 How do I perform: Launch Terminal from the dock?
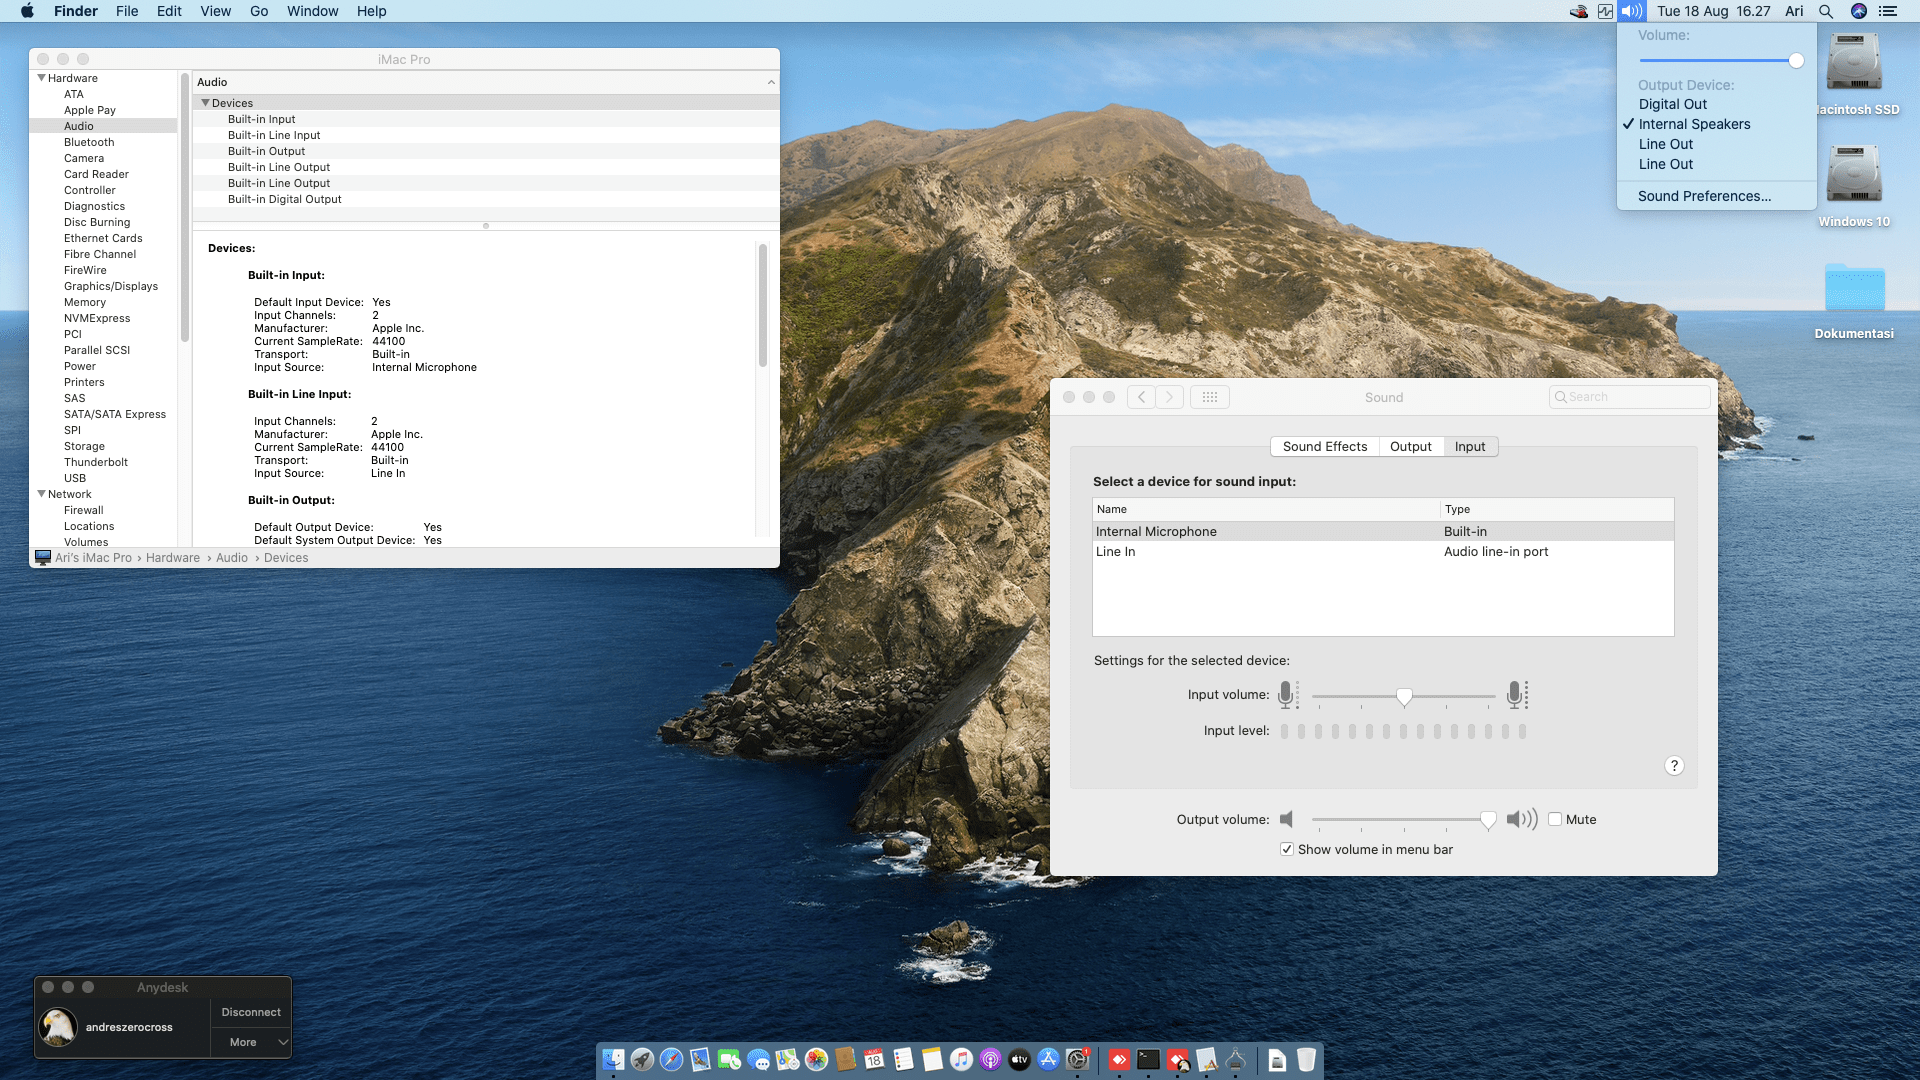click(x=1148, y=1060)
